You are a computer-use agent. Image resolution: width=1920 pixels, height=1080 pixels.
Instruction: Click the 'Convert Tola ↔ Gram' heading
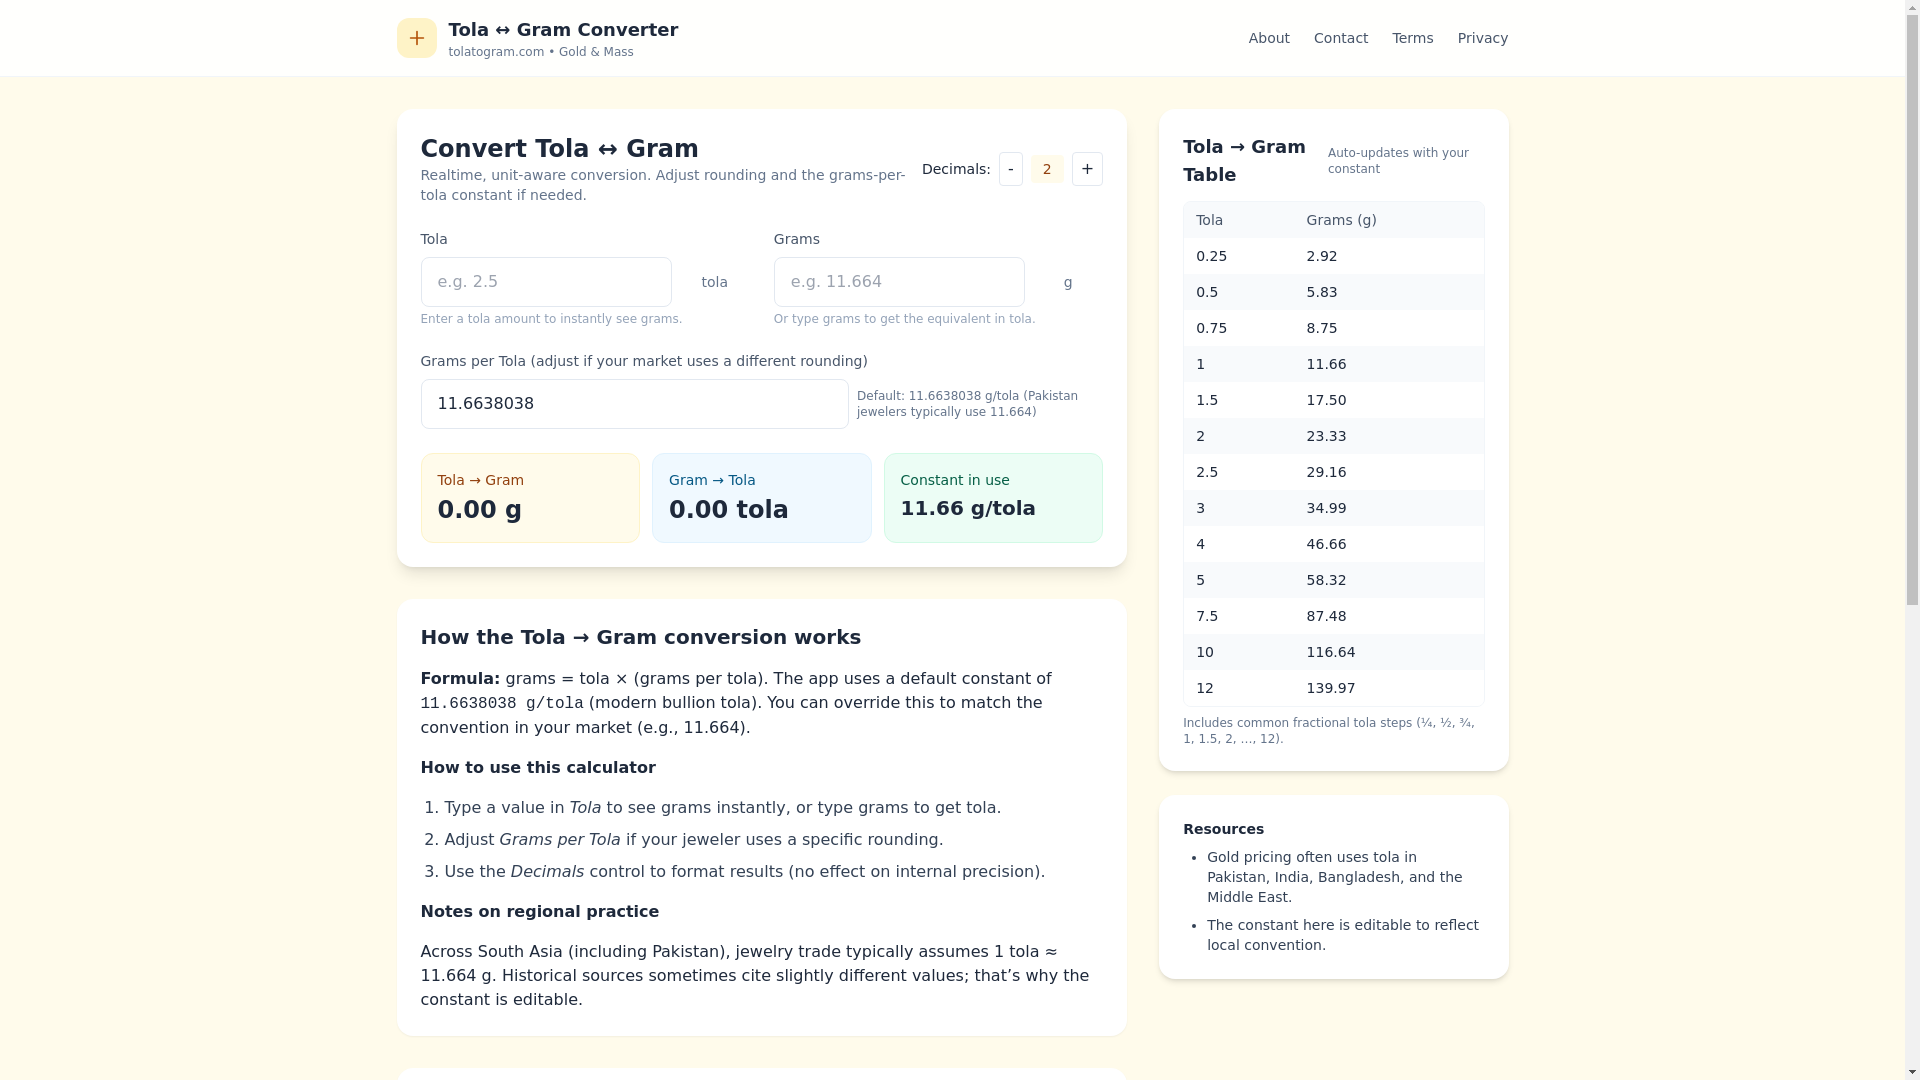click(x=559, y=149)
